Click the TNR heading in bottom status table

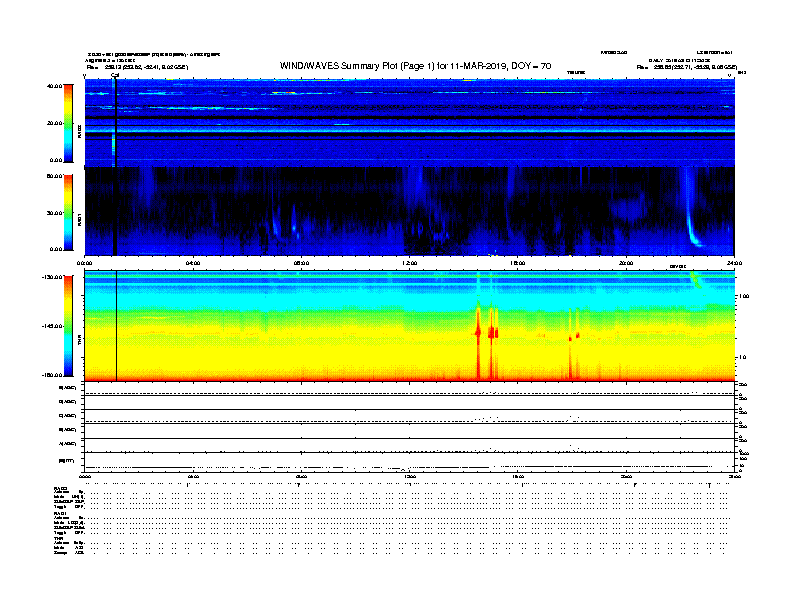58,538
